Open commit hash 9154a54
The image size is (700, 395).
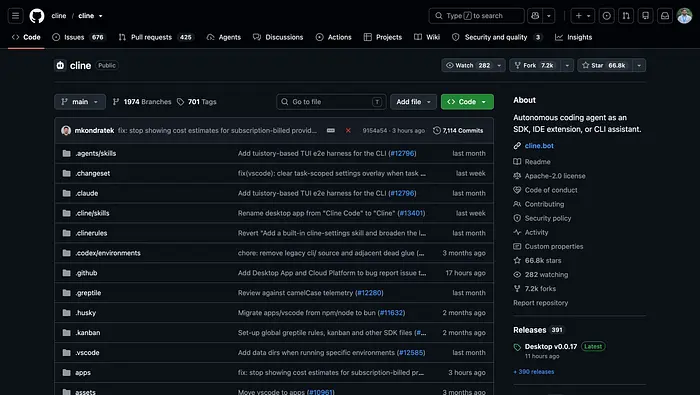pos(375,130)
